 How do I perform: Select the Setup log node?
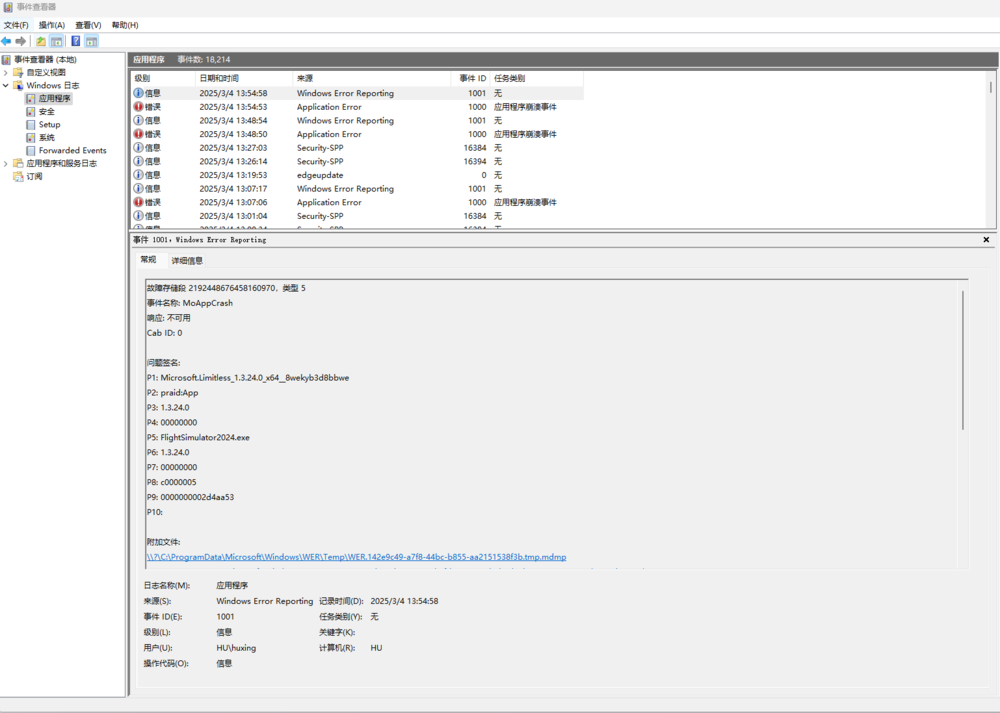click(49, 125)
